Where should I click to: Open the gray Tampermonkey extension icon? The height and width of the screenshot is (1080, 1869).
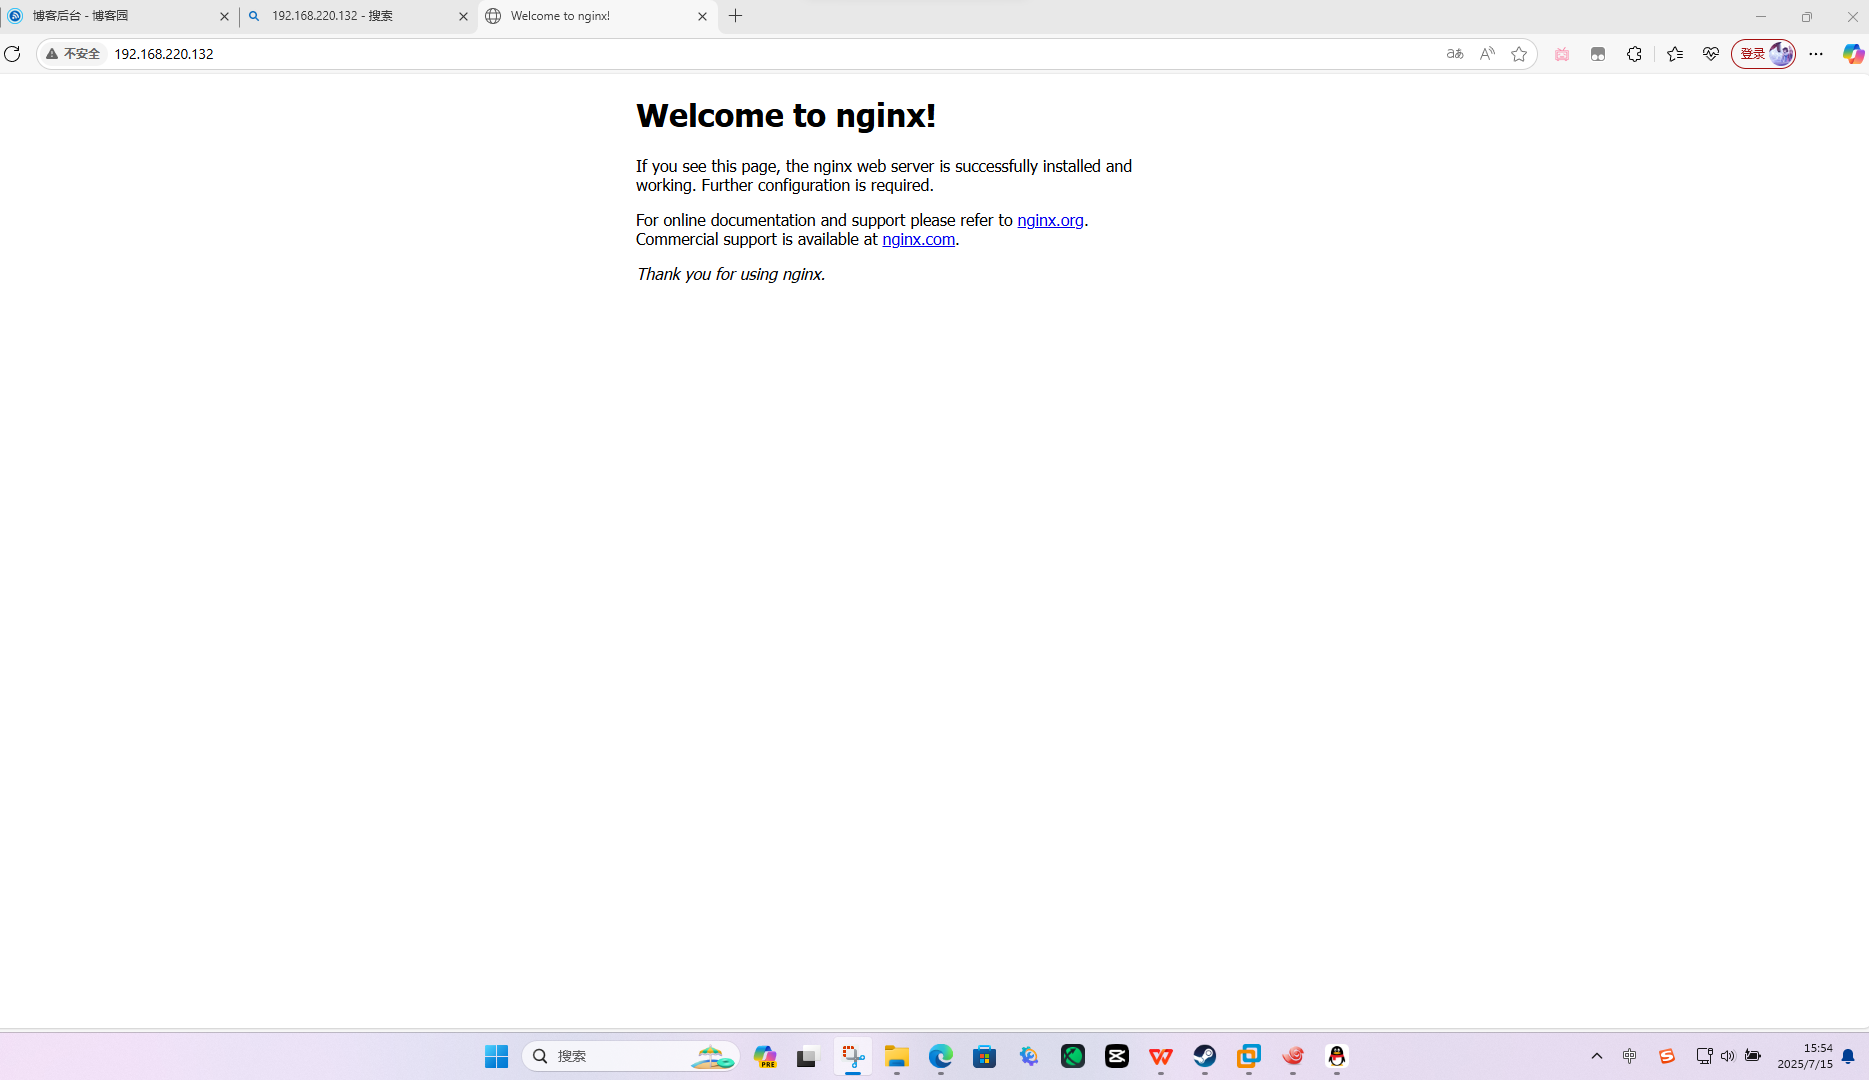coord(1598,54)
